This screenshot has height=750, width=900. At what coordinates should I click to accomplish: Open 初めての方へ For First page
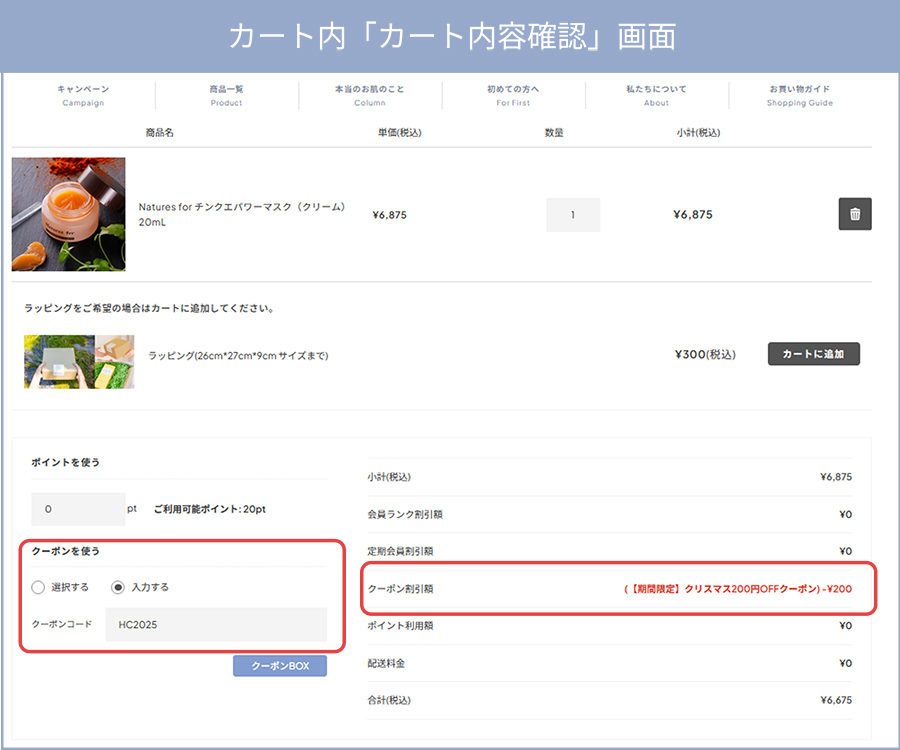(513, 95)
